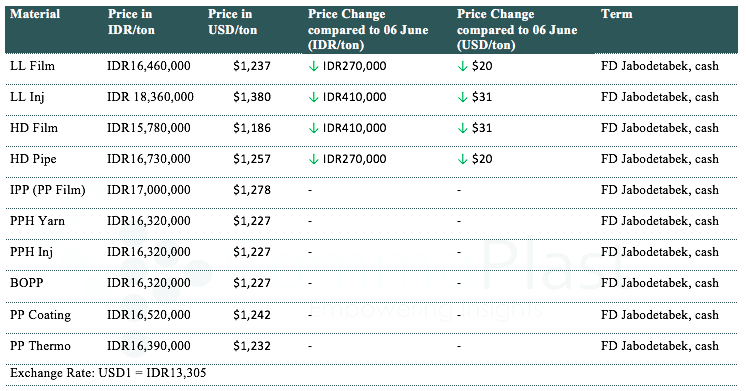Select the Price in IDR/ton column header
The height and width of the screenshot is (391, 746).
pos(131,22)
